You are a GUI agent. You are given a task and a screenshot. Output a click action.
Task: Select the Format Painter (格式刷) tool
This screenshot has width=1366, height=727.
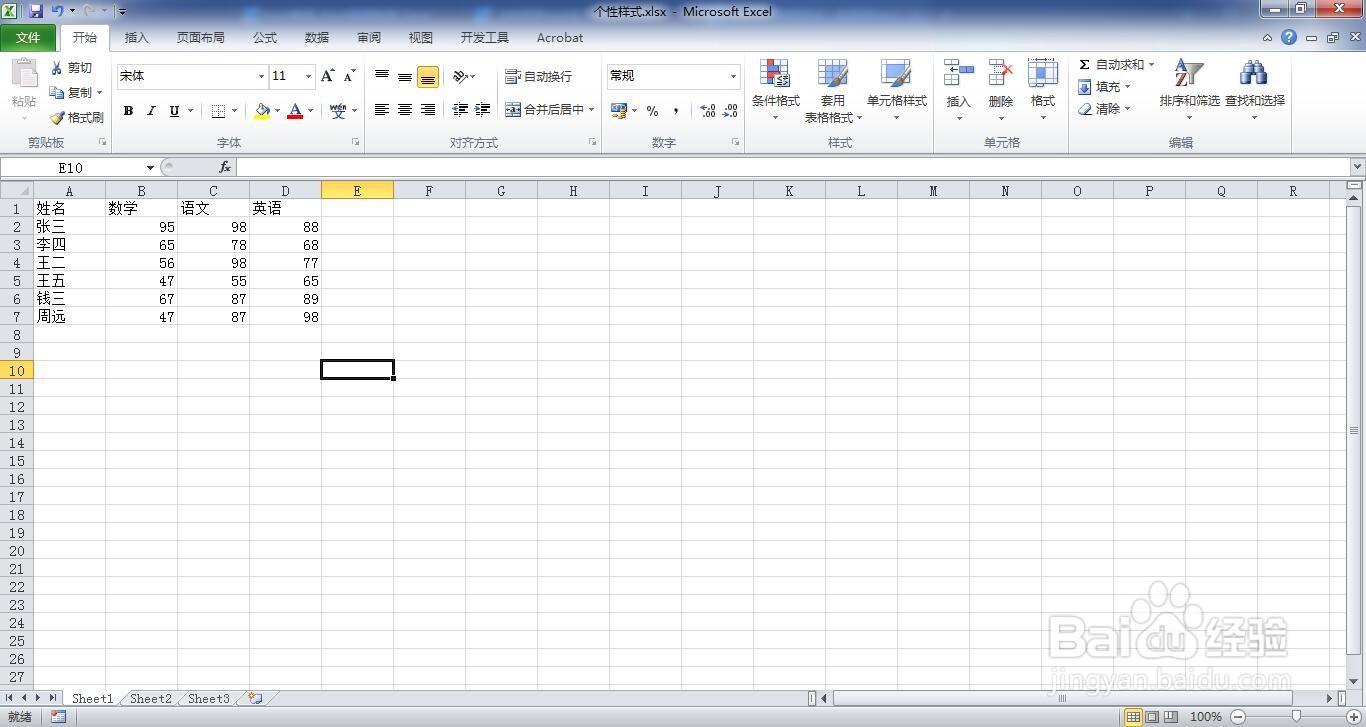[77, 117]
